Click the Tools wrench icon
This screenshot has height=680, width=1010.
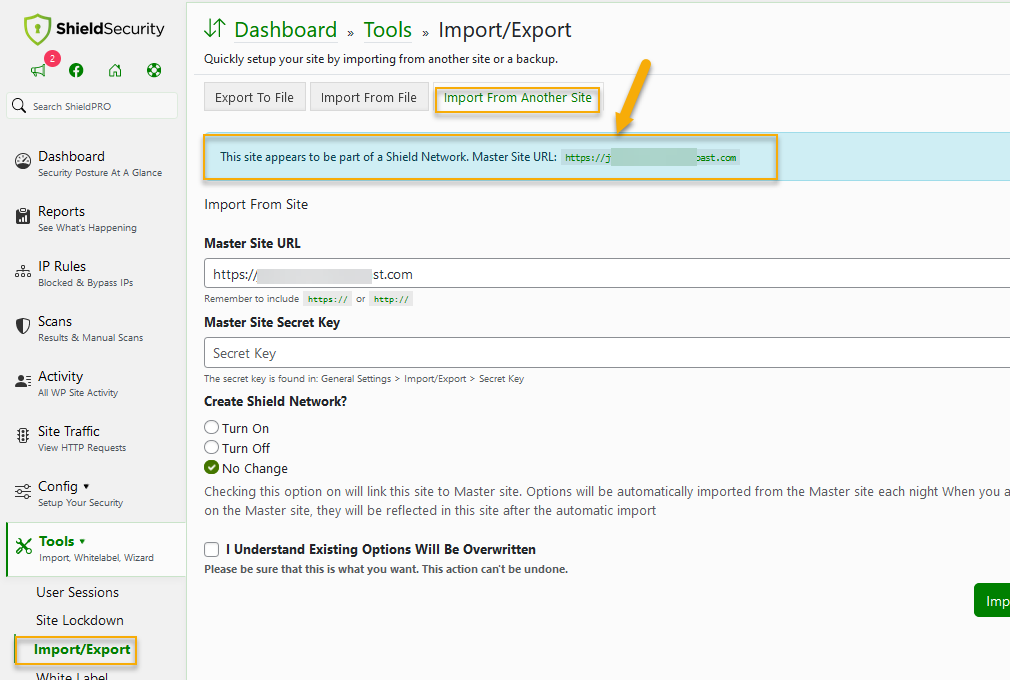(24, 546)
